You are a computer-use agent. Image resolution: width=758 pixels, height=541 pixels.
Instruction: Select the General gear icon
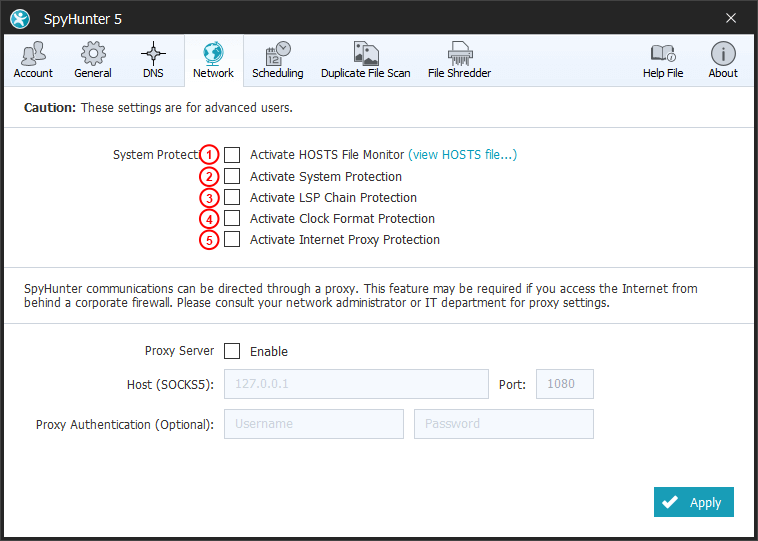[93, 54]
